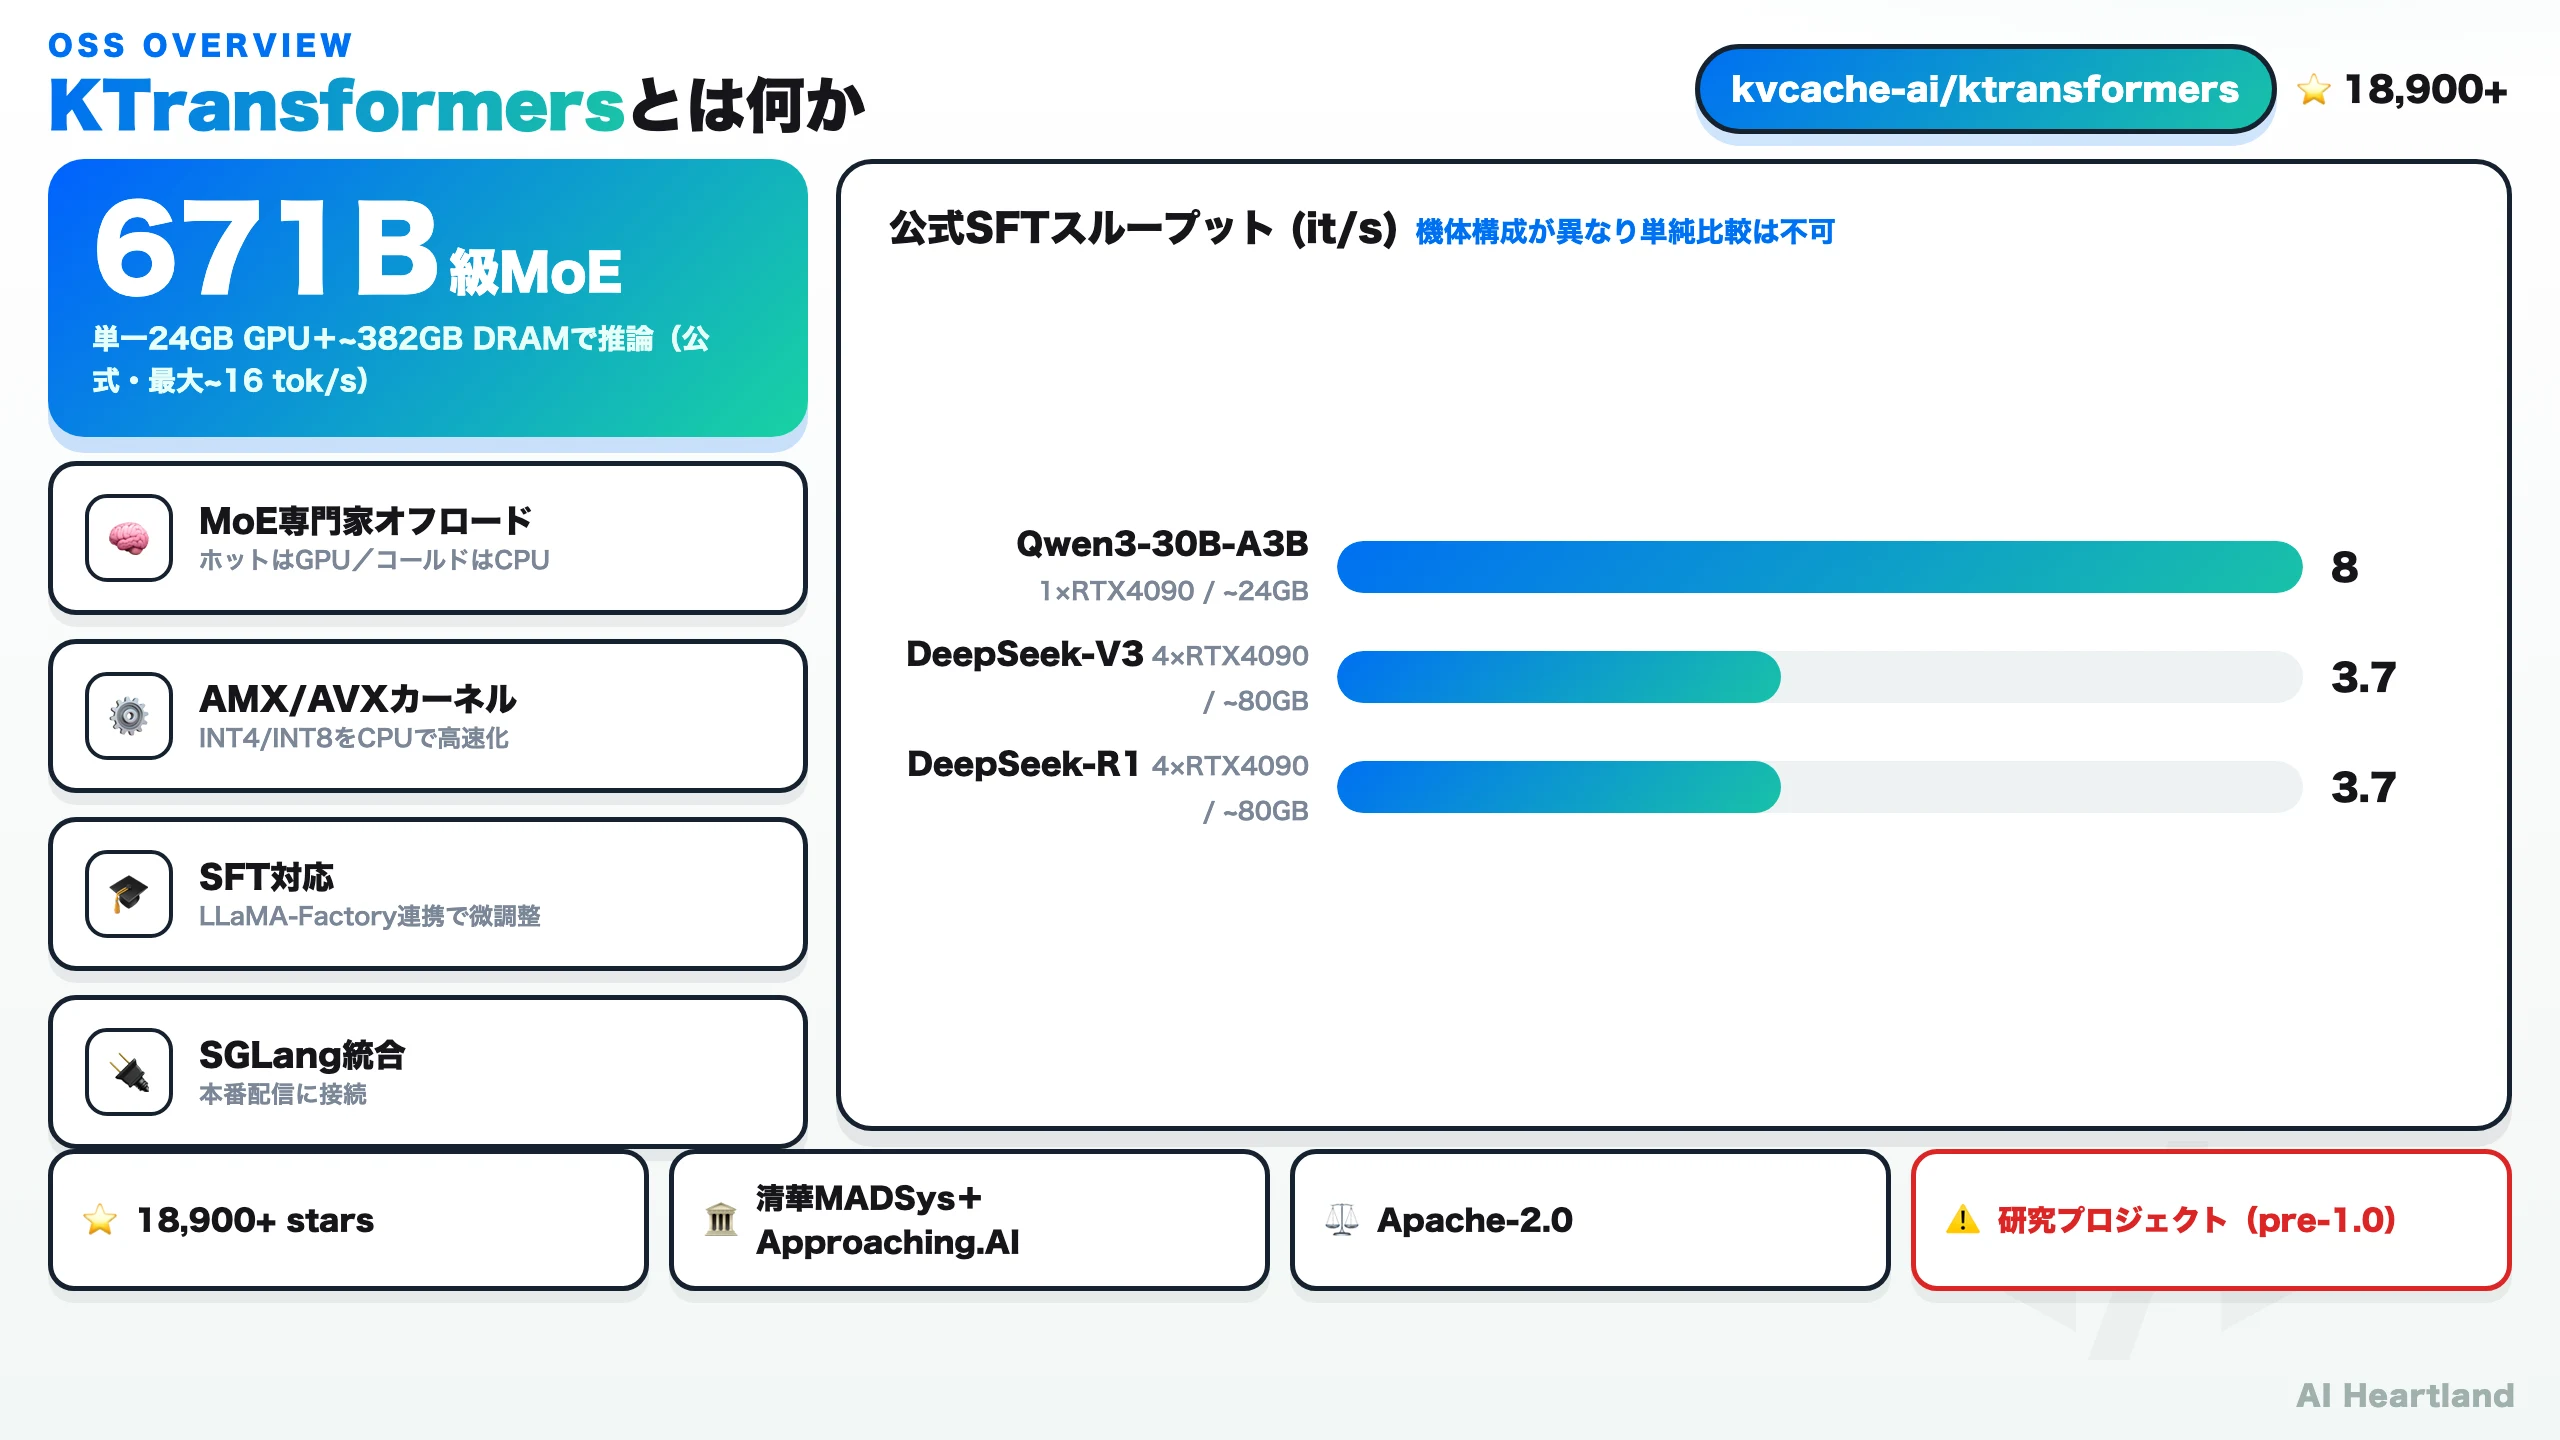Screen dimensions: 2560x1440
Task: Click the Qwen3-30B-A3B throughput bar
Action: click(x=1819, y=567)
